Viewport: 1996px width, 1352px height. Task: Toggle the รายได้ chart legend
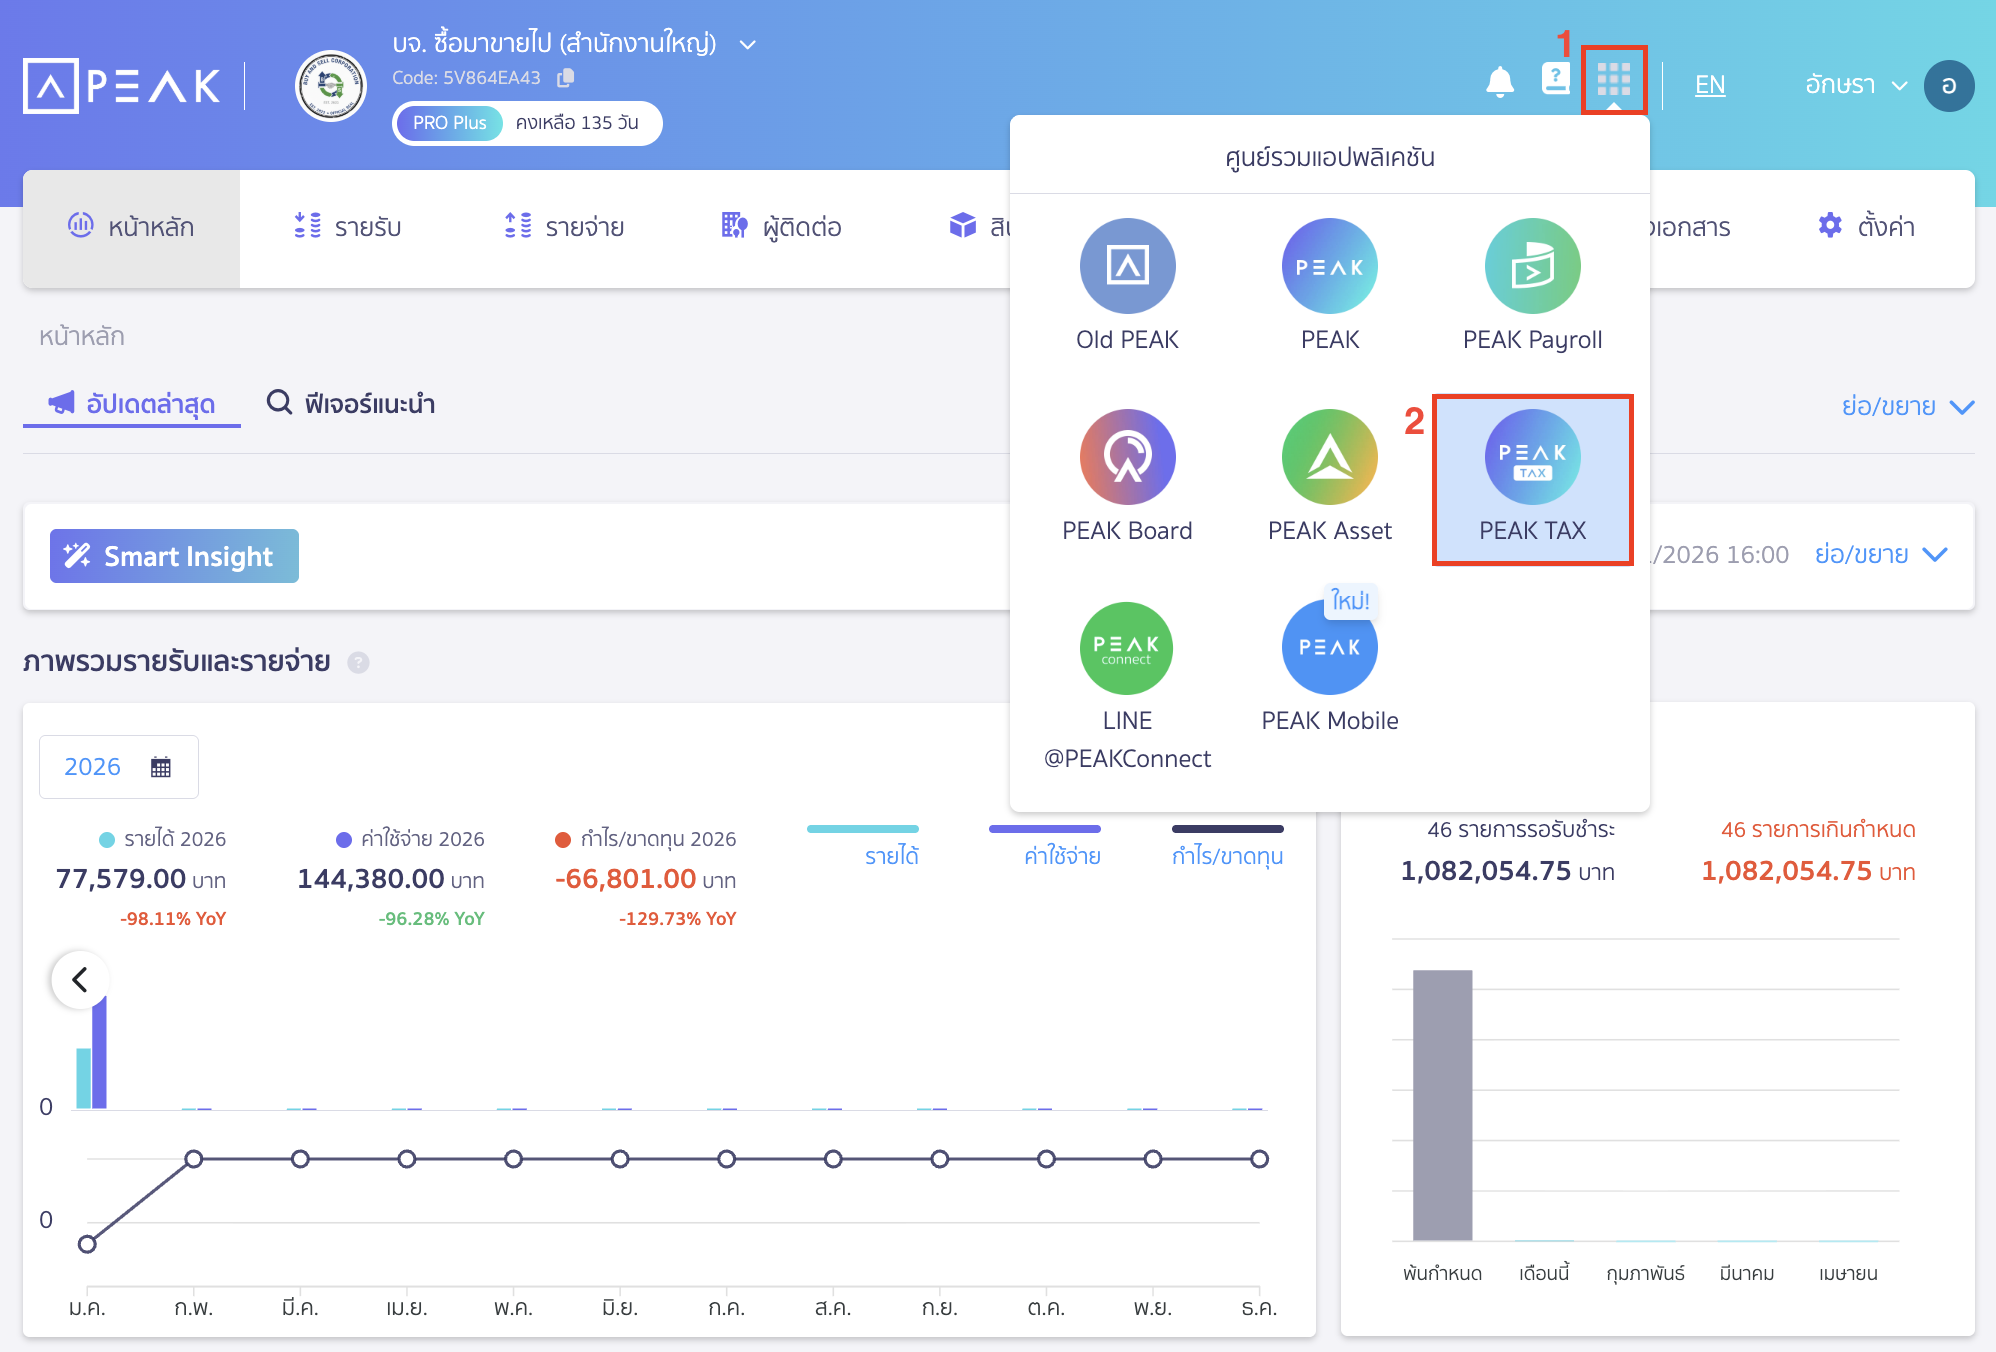[890, 855]
